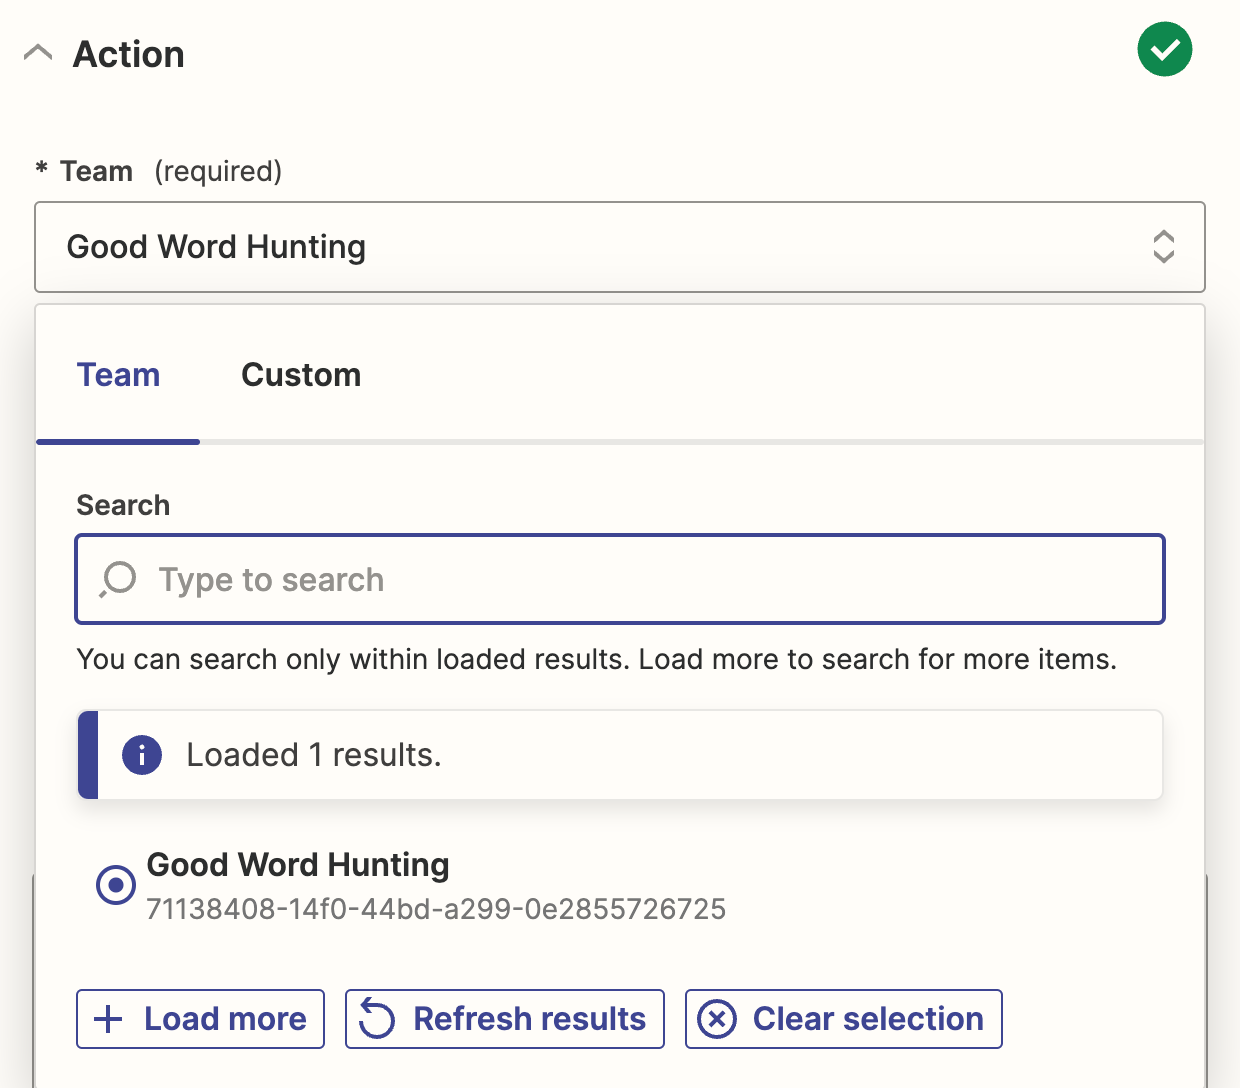Choose the Good Word Hunting result name
1240x1088 pixels.
[298, 865]
